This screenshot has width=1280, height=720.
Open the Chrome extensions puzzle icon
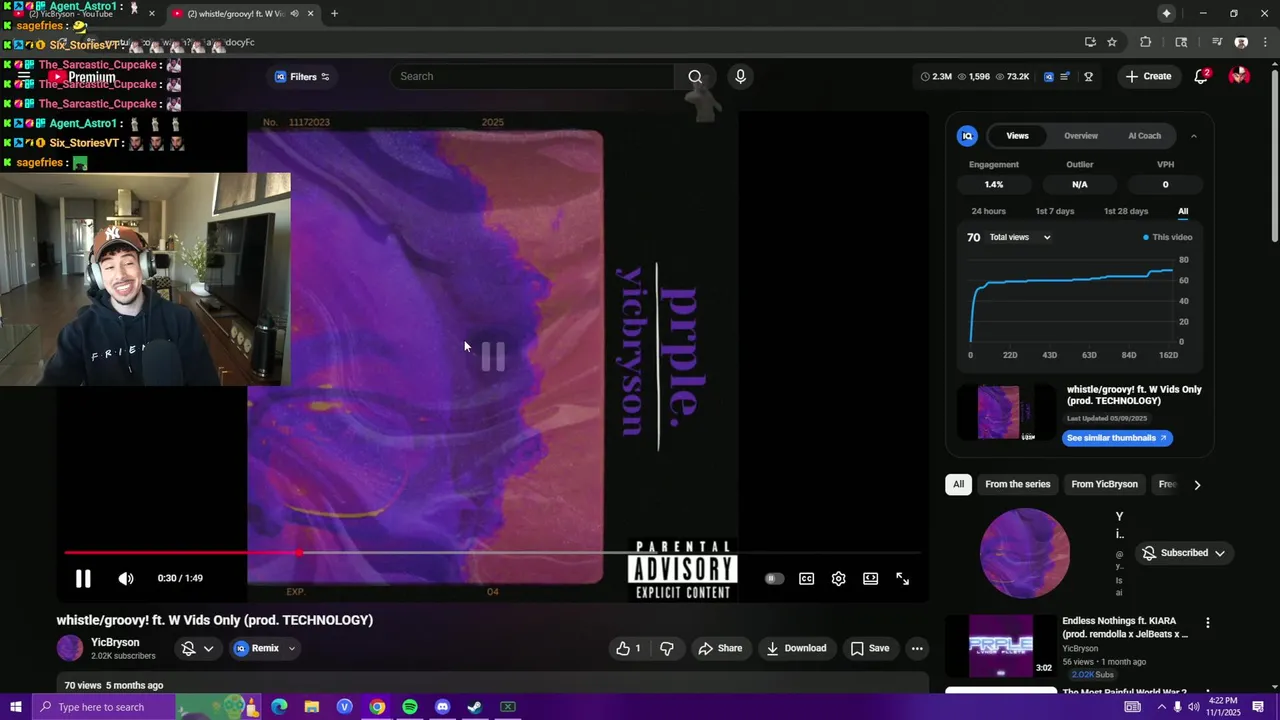coord(1146,42)
